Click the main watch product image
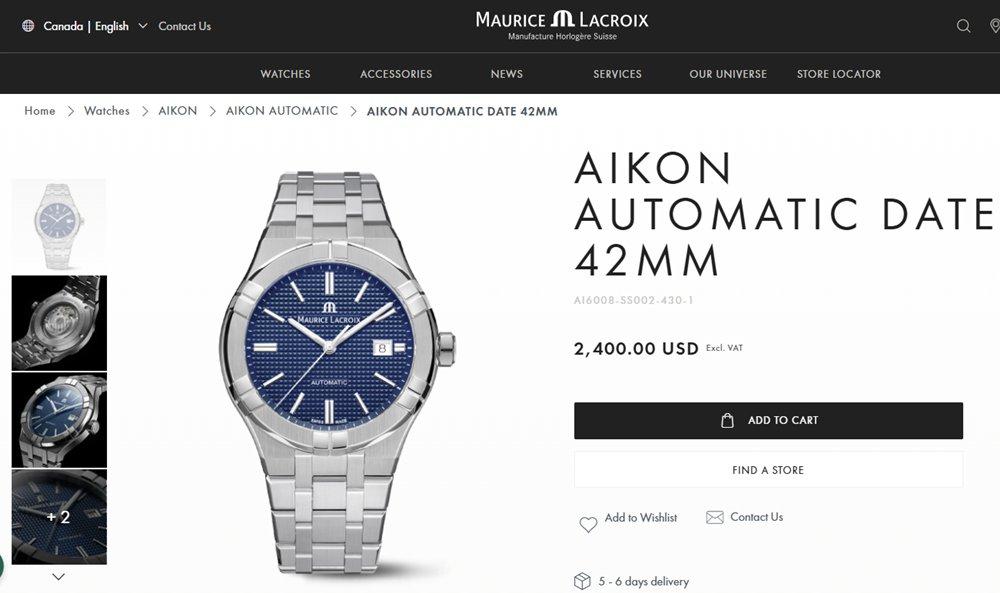Screen dimensions: 1000x593 coord(337,373)
